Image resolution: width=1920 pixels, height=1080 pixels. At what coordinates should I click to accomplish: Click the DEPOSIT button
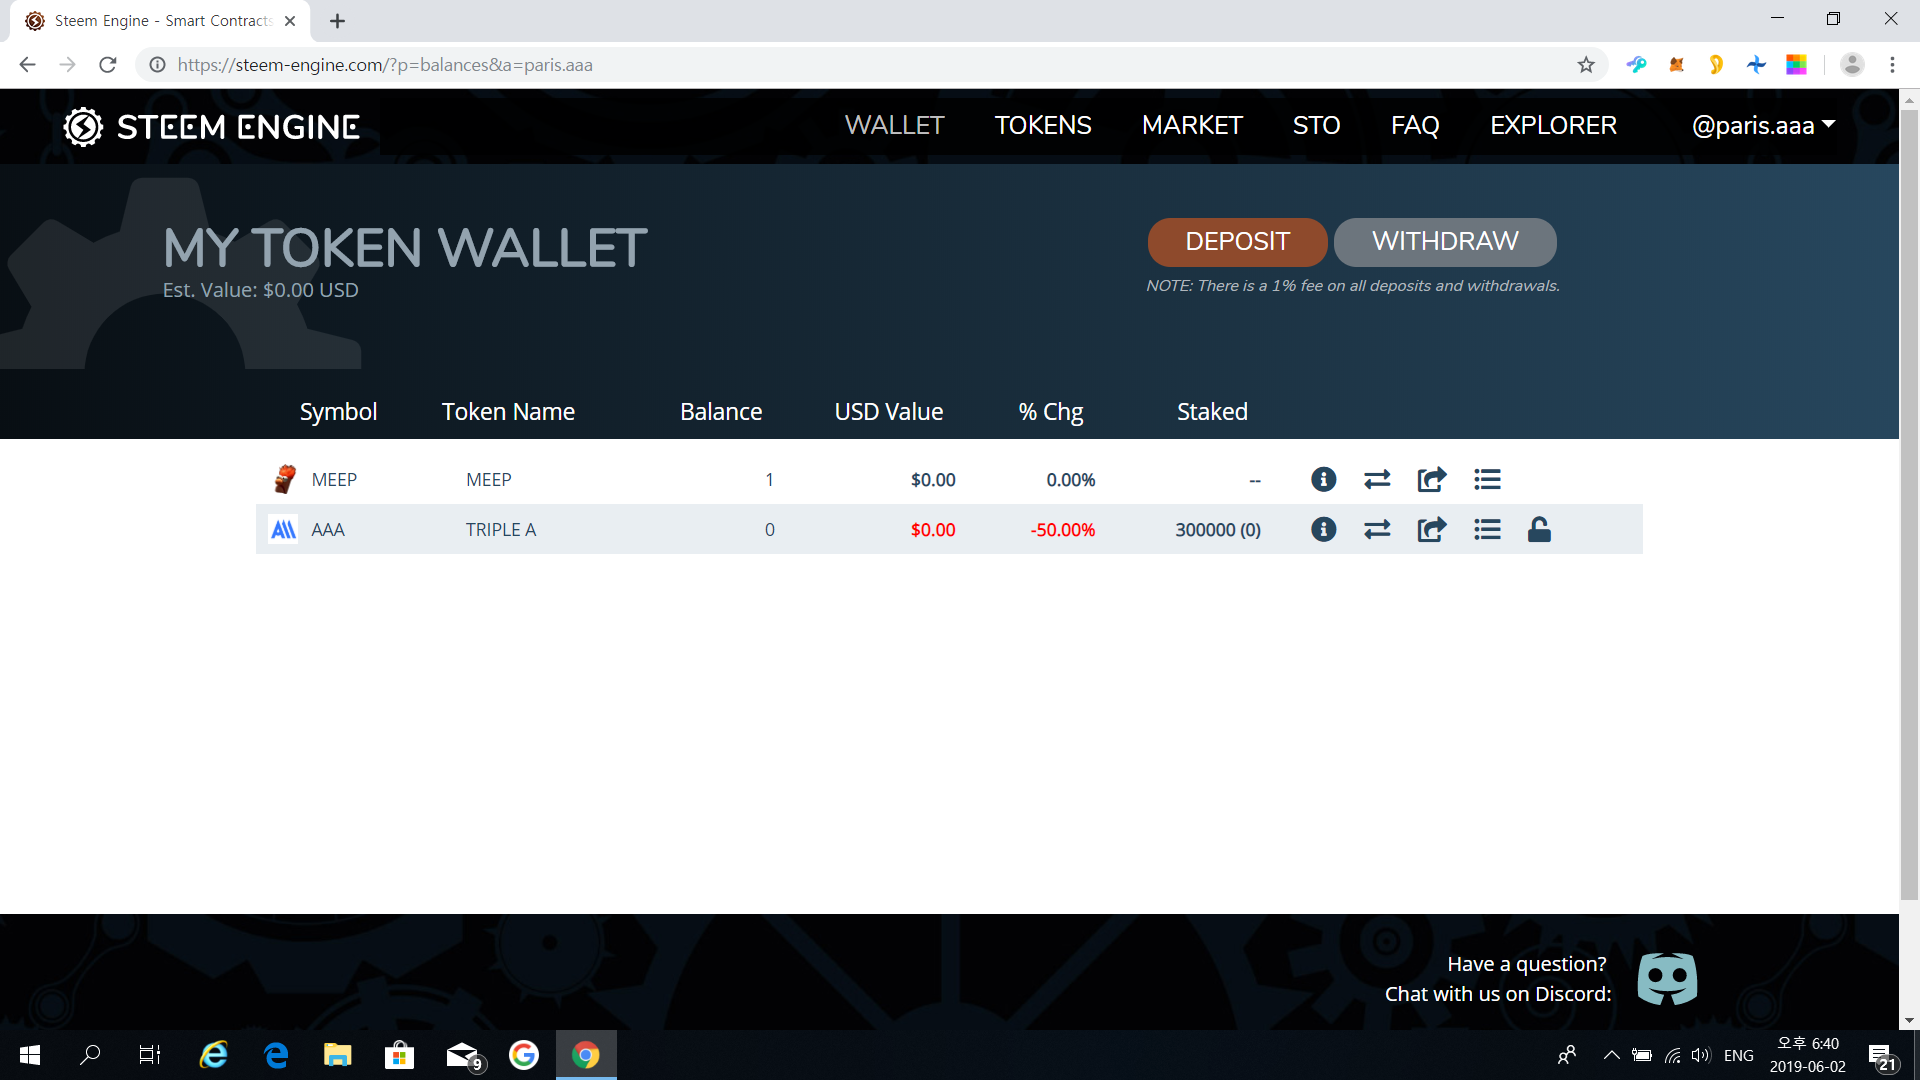coord(1237,242)
